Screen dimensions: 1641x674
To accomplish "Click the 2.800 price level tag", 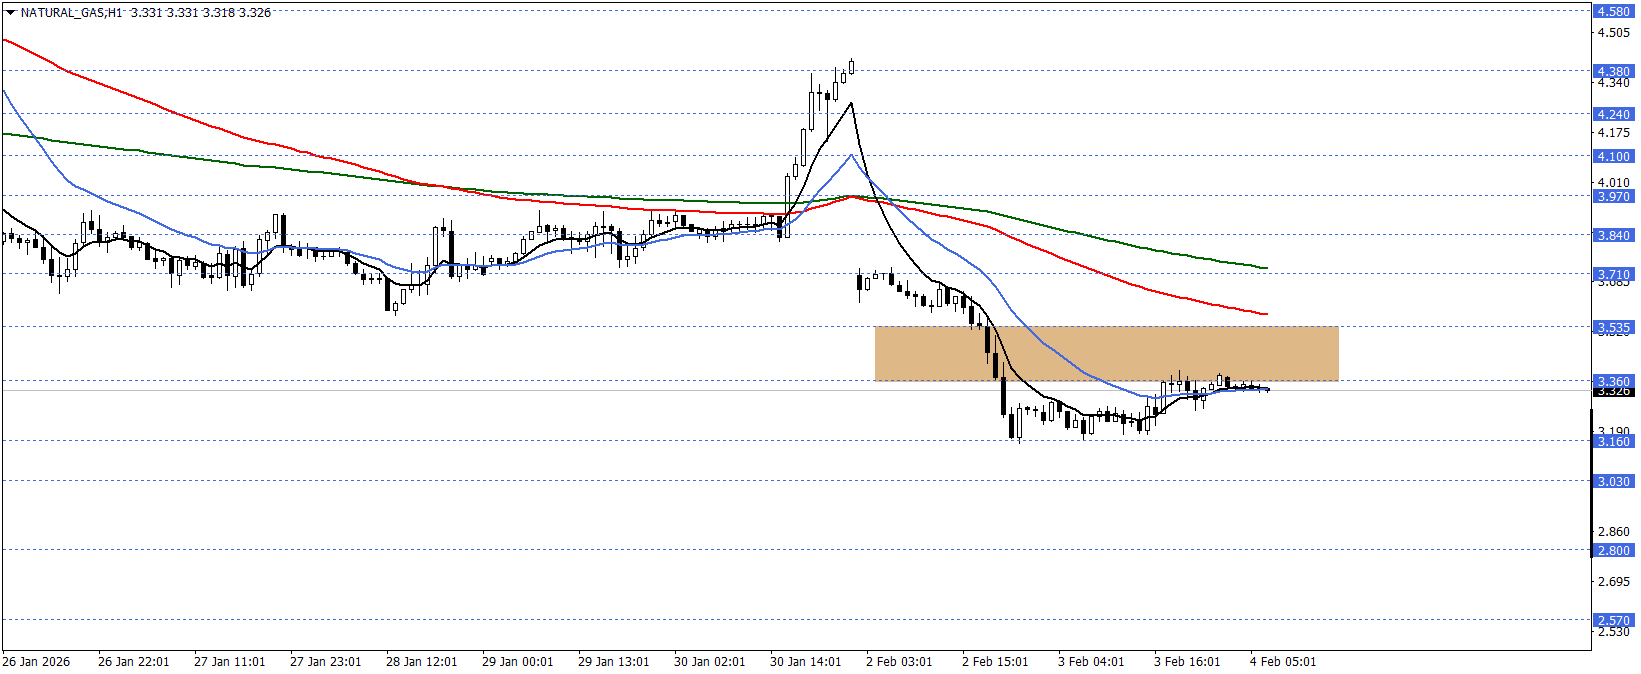I will pos(1612,550).
